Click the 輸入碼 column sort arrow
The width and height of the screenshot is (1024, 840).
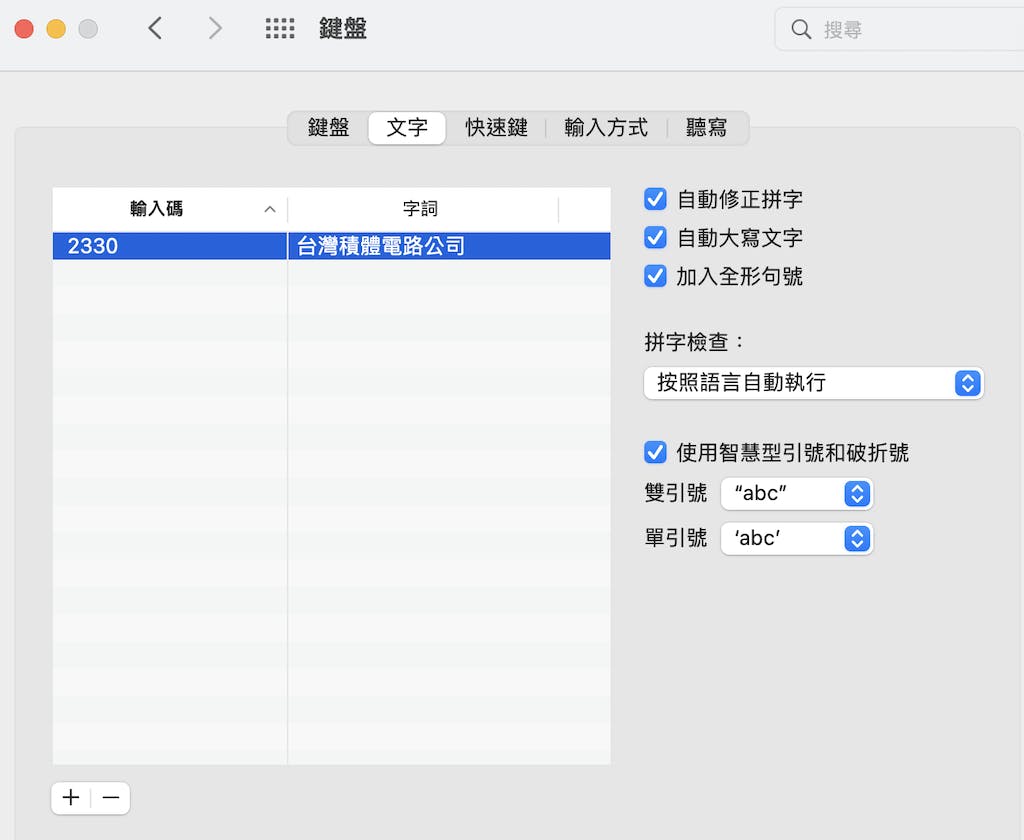pyautogui.click(x=269, y=210)
